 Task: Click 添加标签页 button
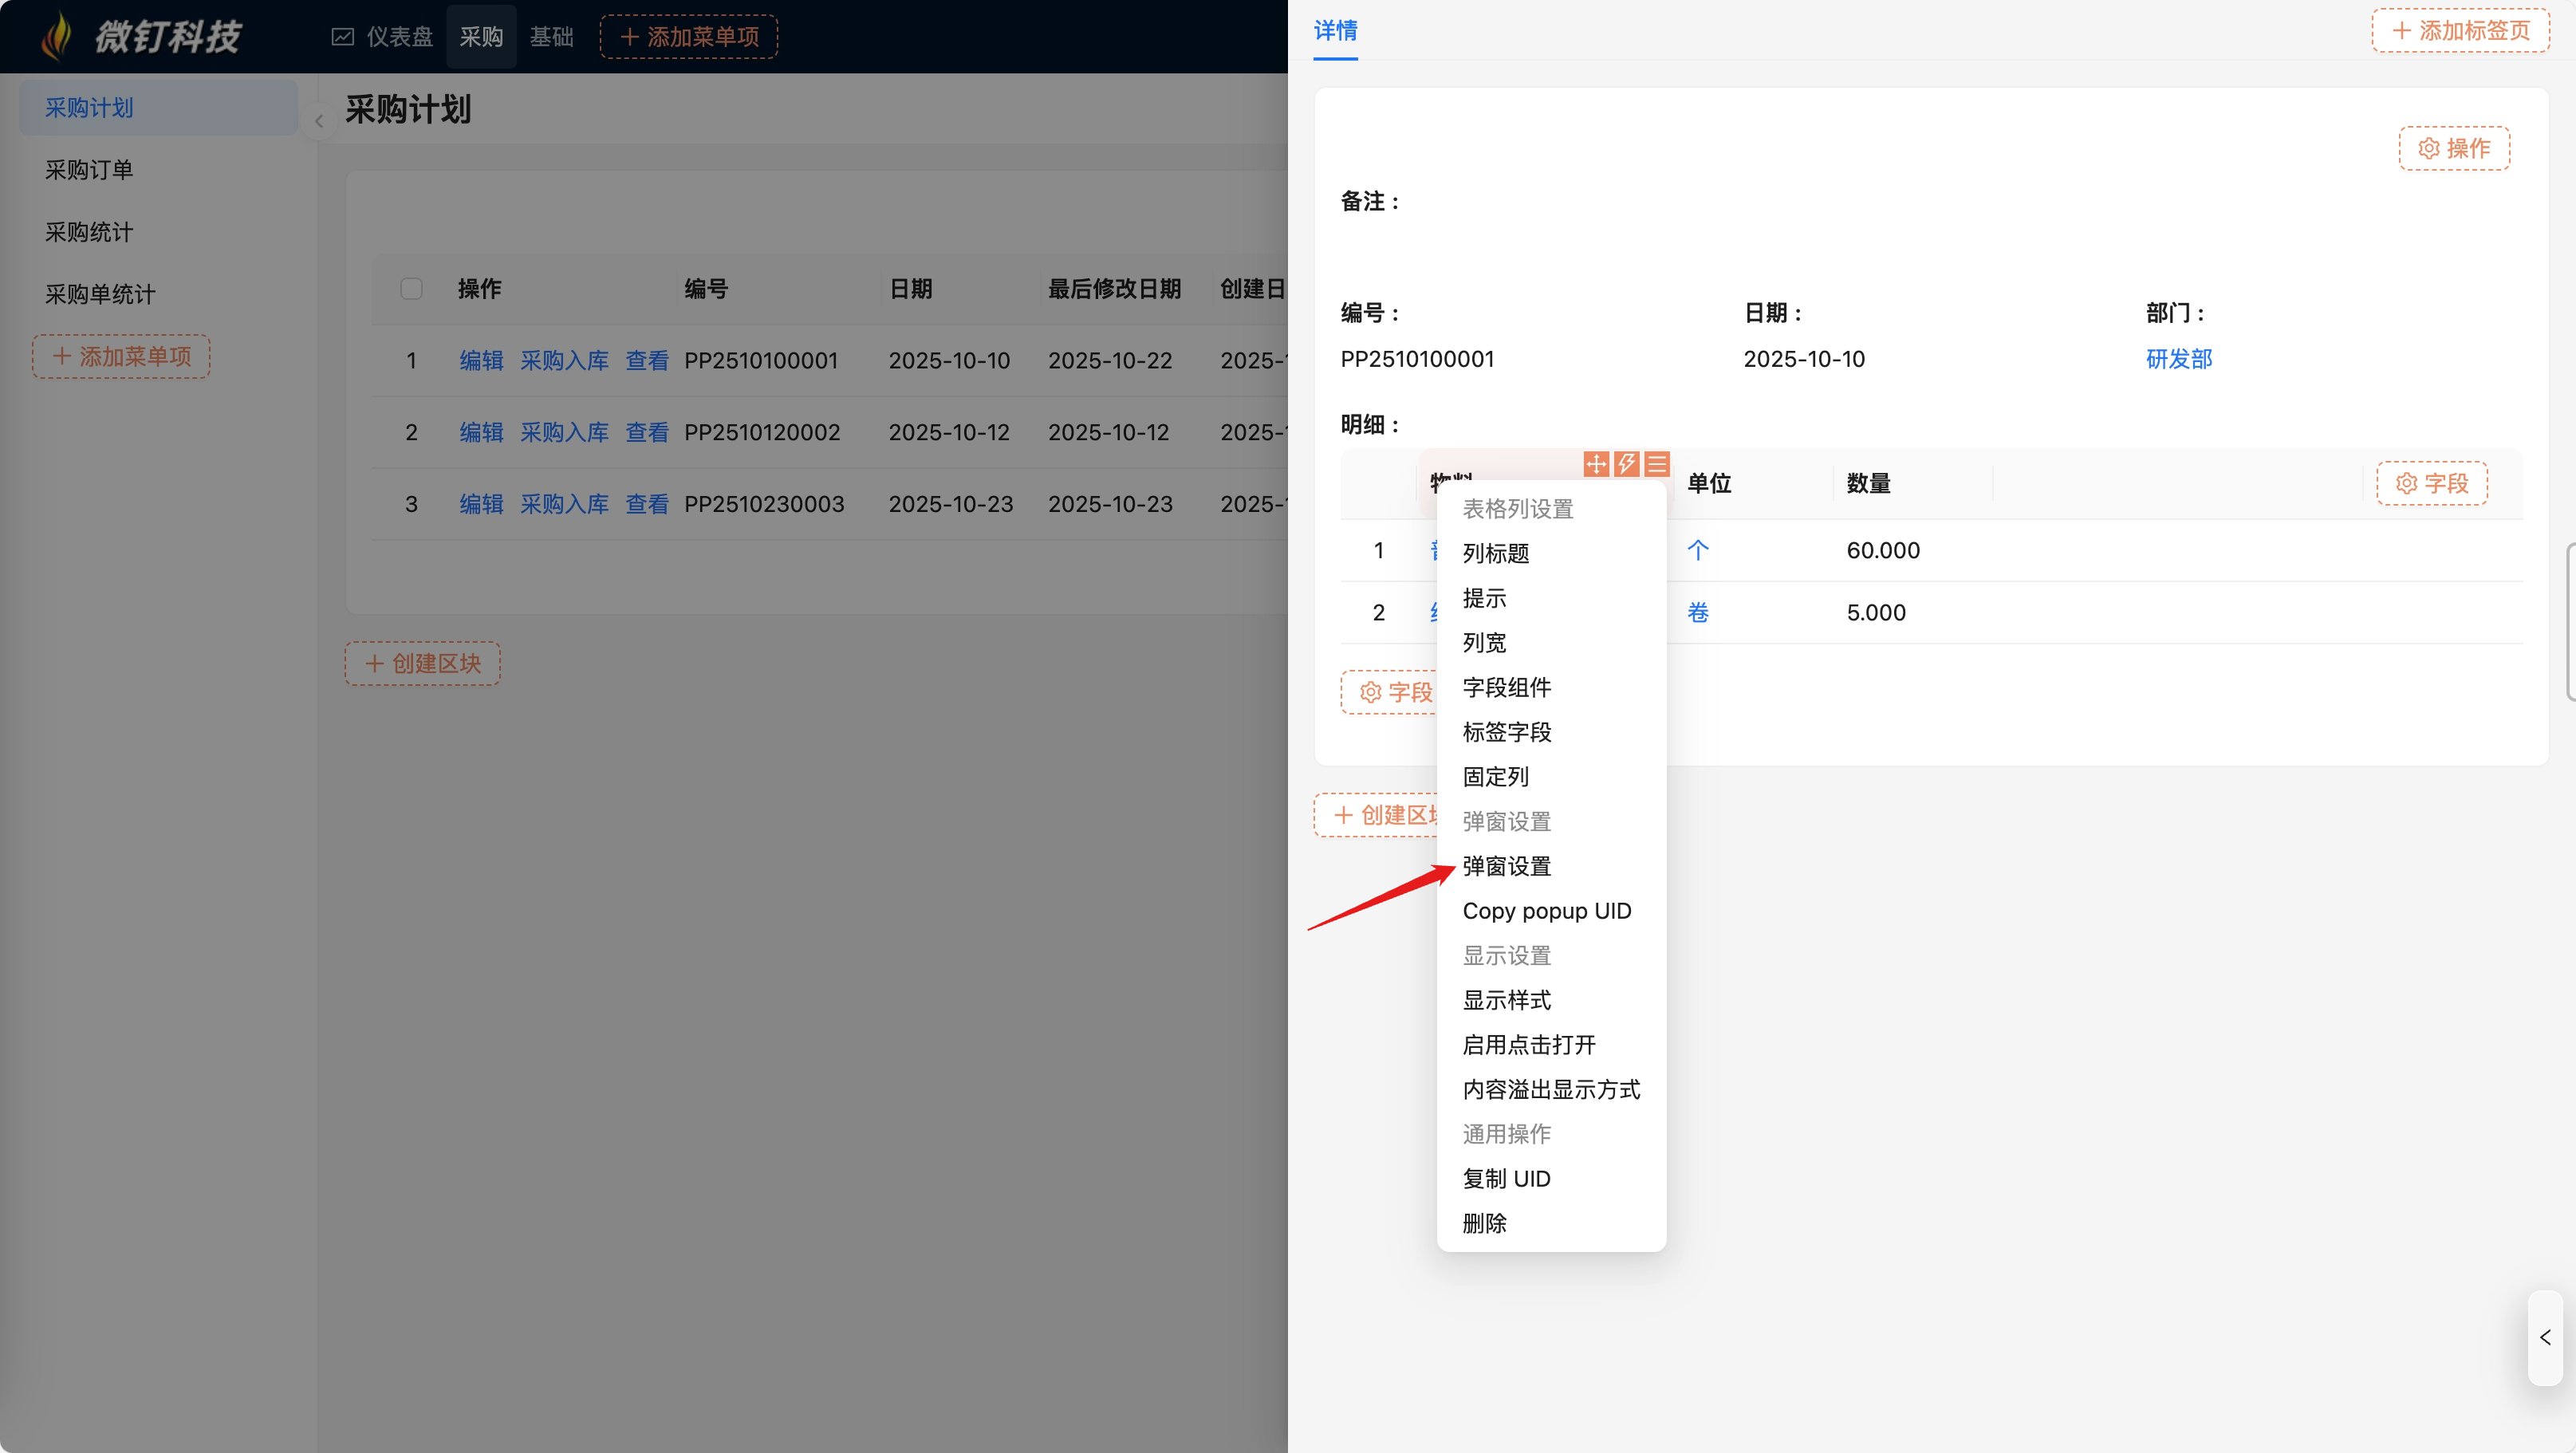point(2460,31)
